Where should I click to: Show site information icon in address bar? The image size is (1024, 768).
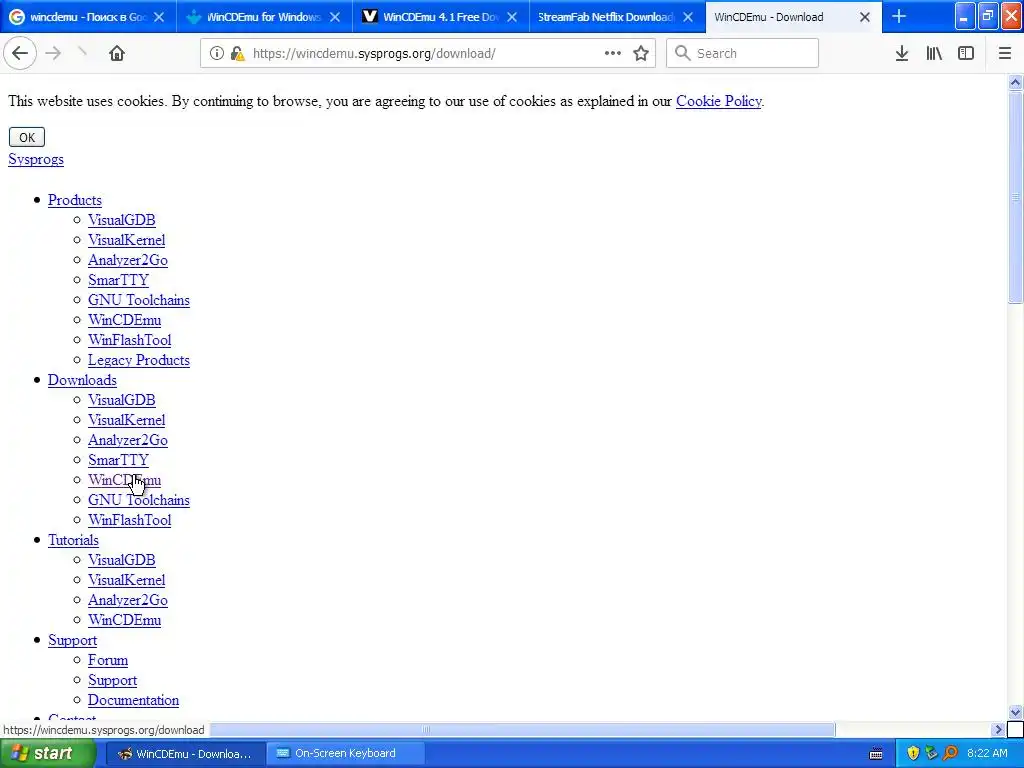(x=216, y=53)
